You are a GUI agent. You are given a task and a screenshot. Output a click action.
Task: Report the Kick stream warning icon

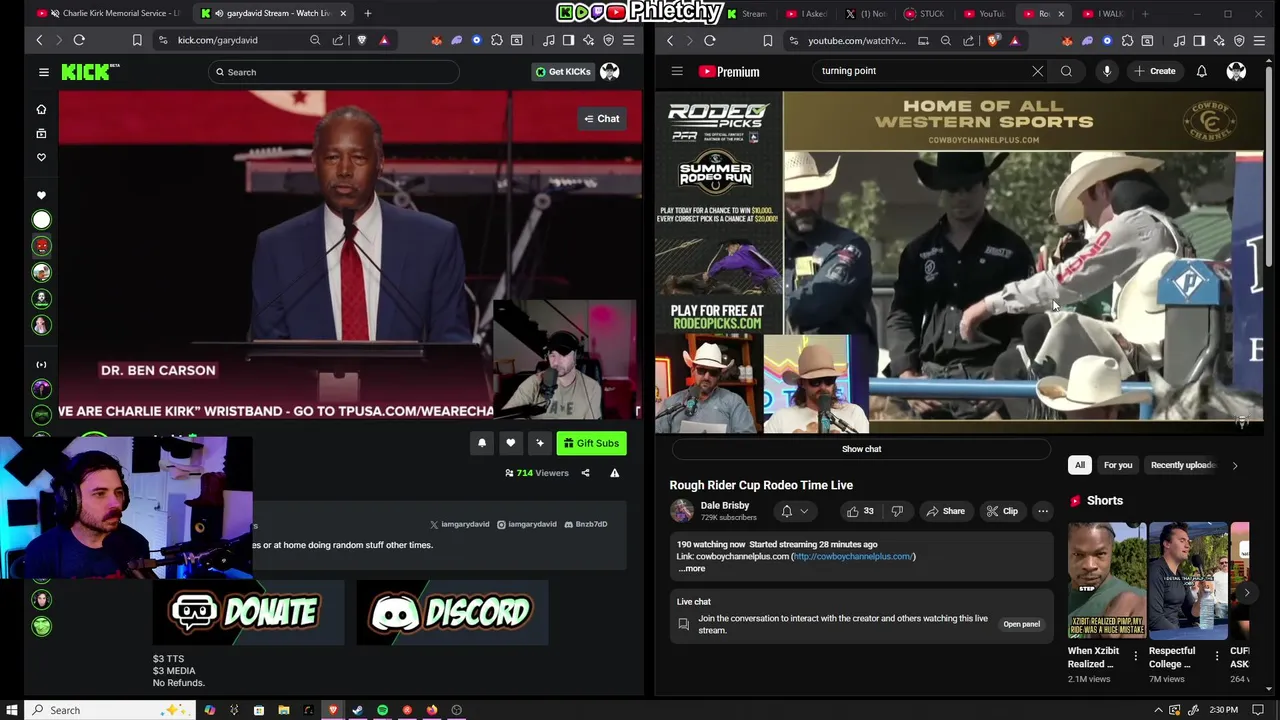click(x=615, y=473)
